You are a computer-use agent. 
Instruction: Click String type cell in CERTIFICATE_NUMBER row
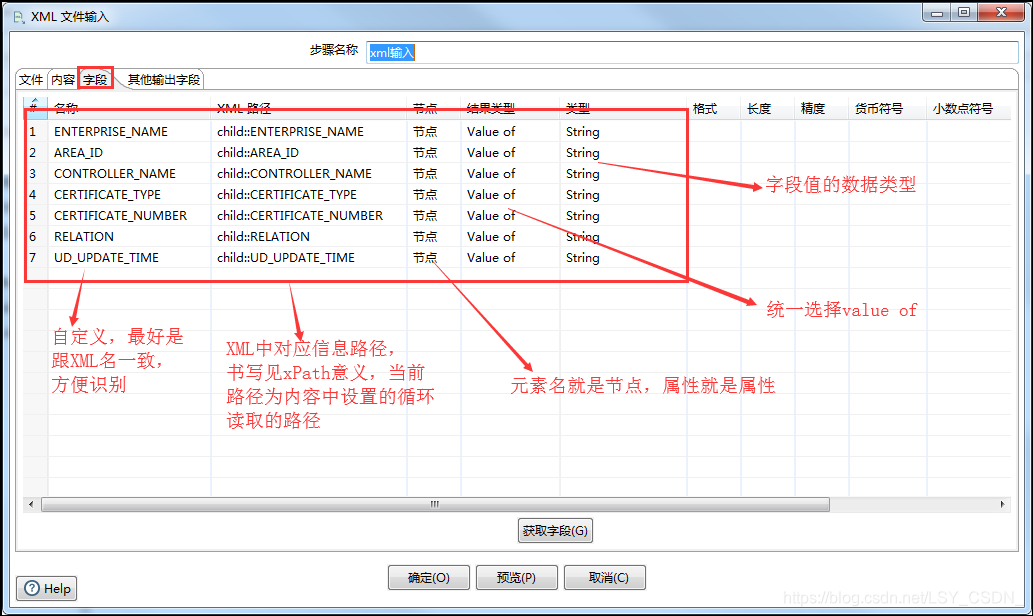click(623, 216)
